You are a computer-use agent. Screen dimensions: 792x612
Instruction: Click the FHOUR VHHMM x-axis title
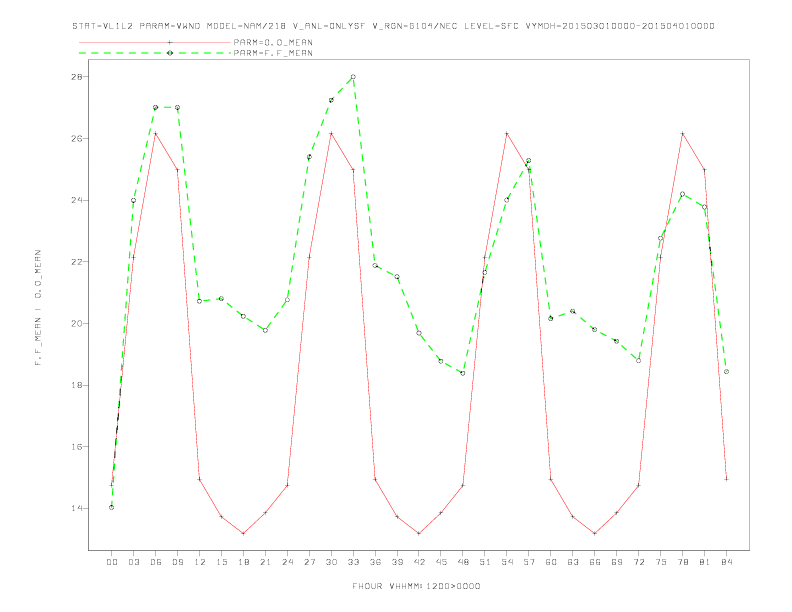coord(416,586)
